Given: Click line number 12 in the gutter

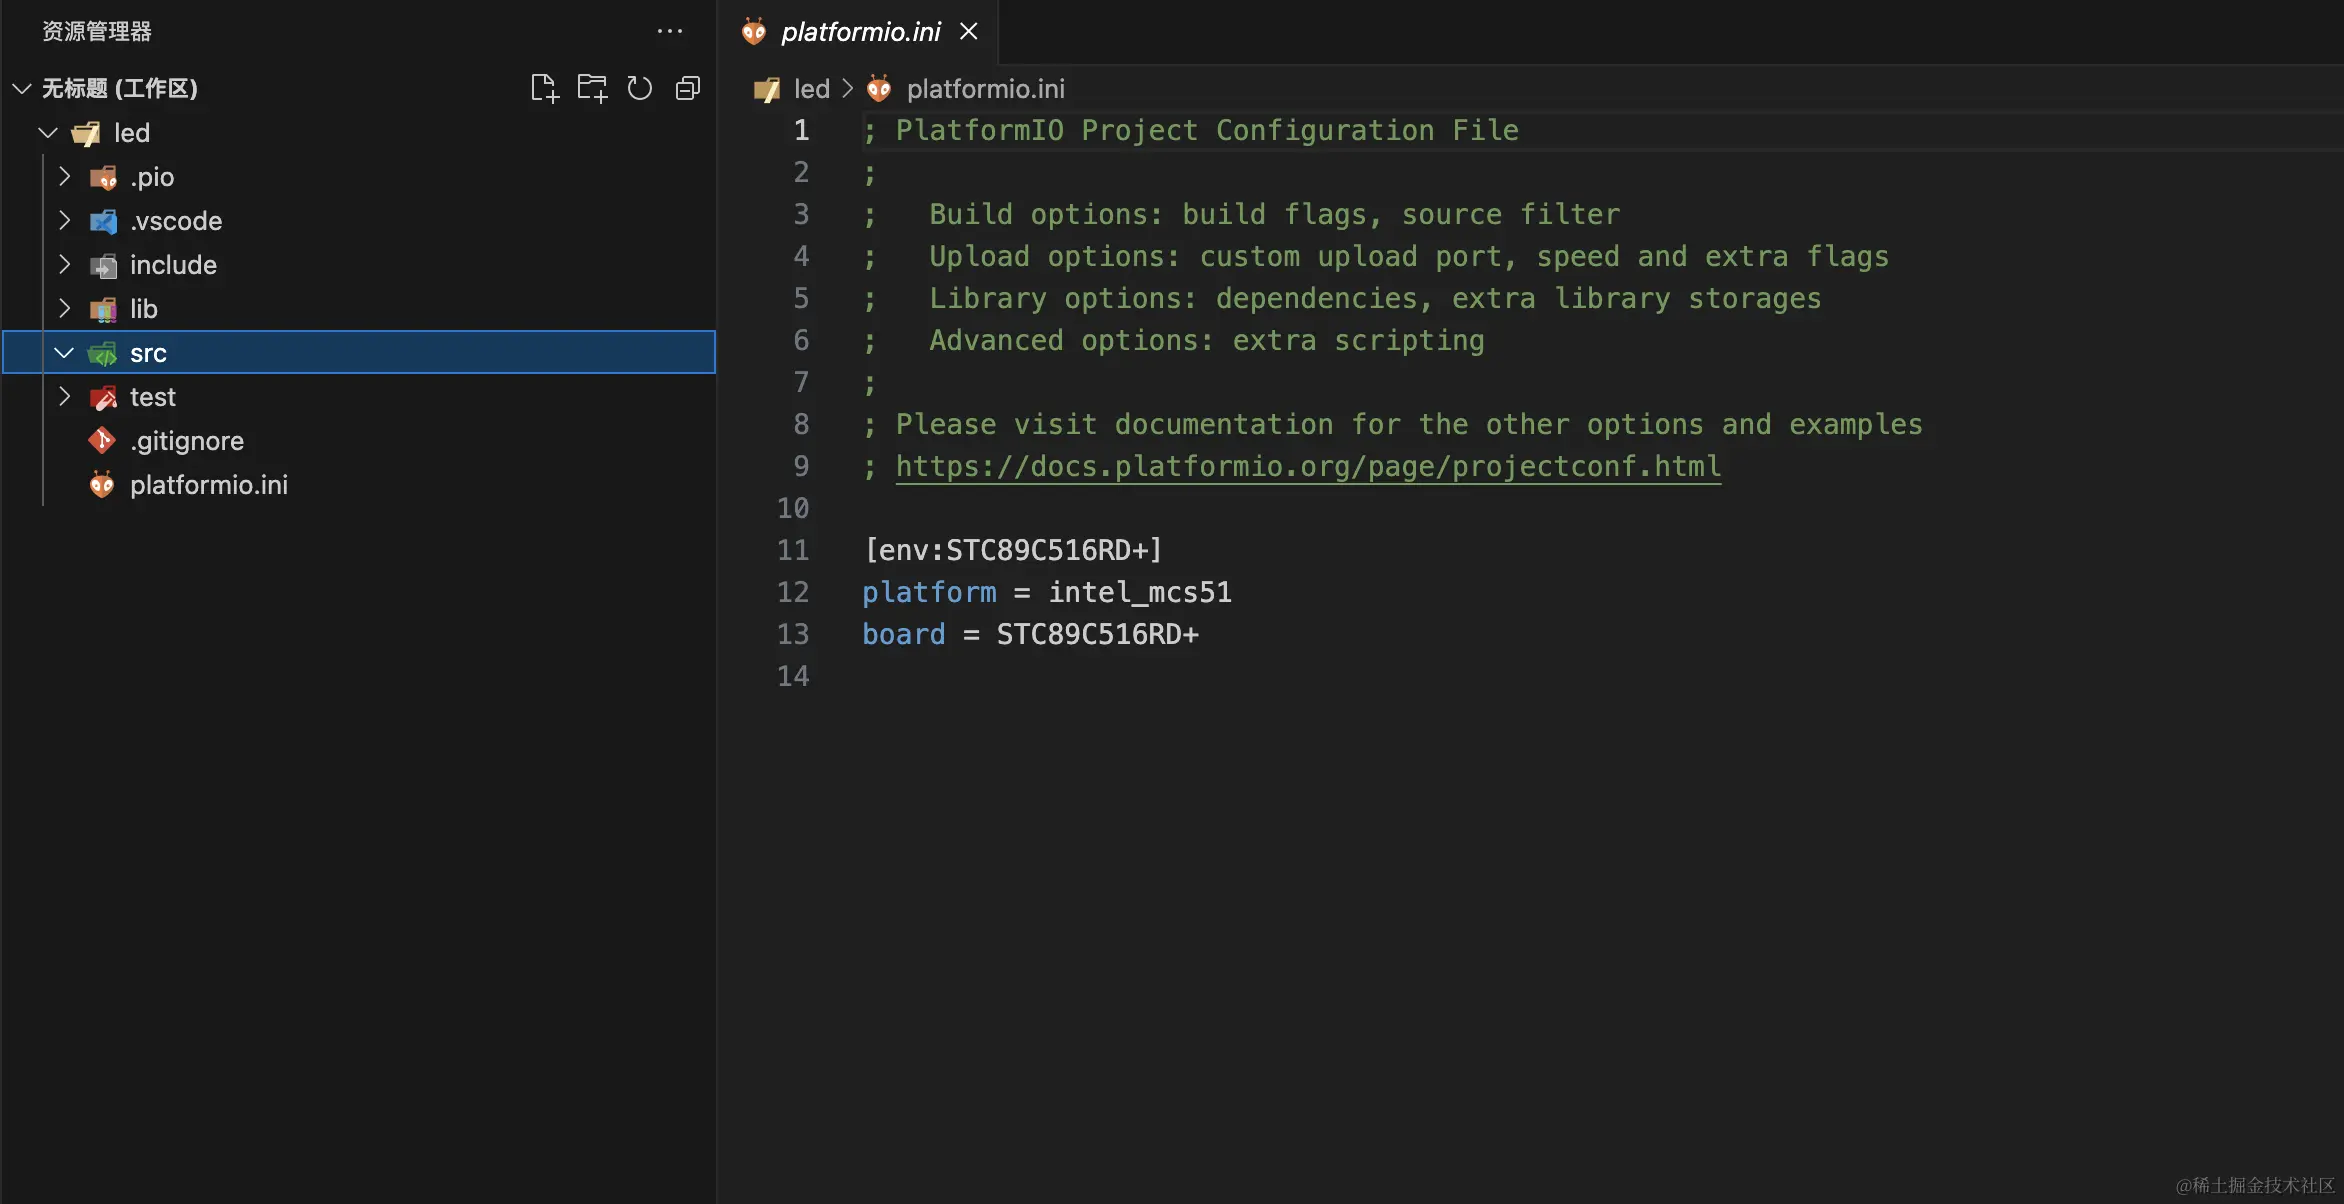Looking at the screenshot, I should click(793, 592).
